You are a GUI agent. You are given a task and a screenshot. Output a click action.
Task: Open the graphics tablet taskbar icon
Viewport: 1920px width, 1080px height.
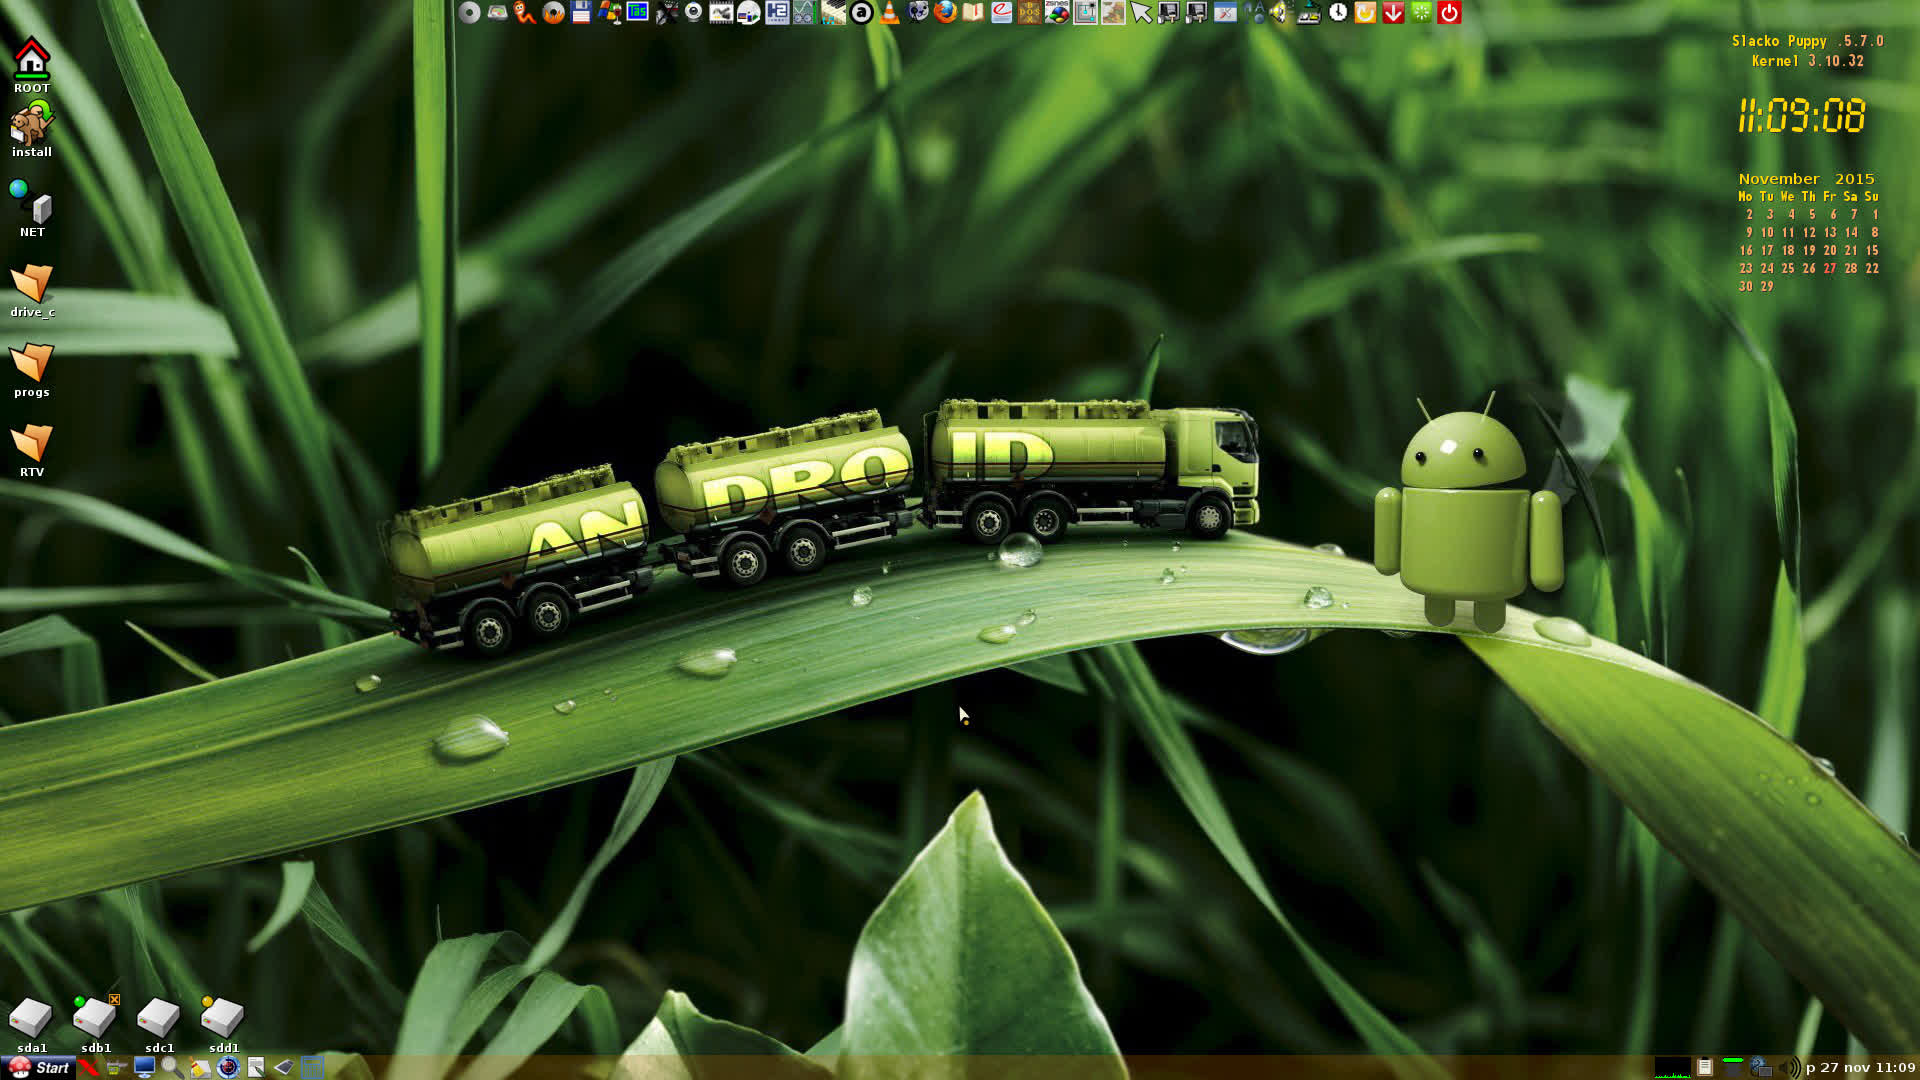coord(284,1067)
